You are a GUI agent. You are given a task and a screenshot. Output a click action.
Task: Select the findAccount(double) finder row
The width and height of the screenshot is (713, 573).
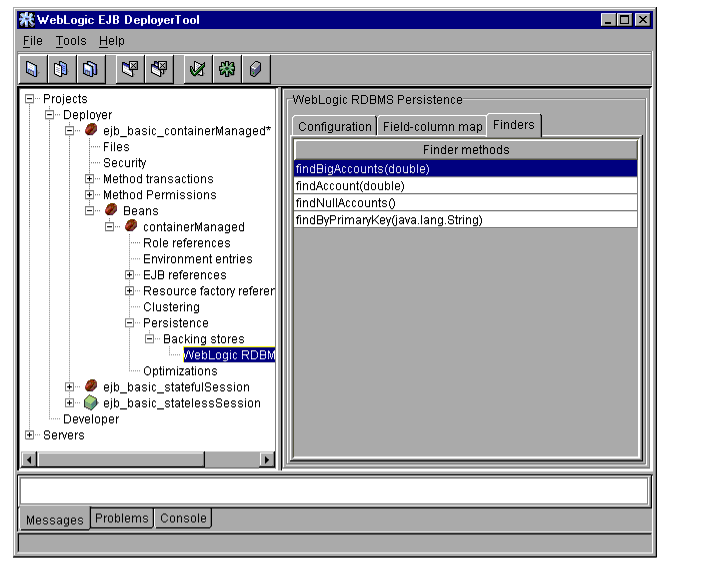[466, 186]
